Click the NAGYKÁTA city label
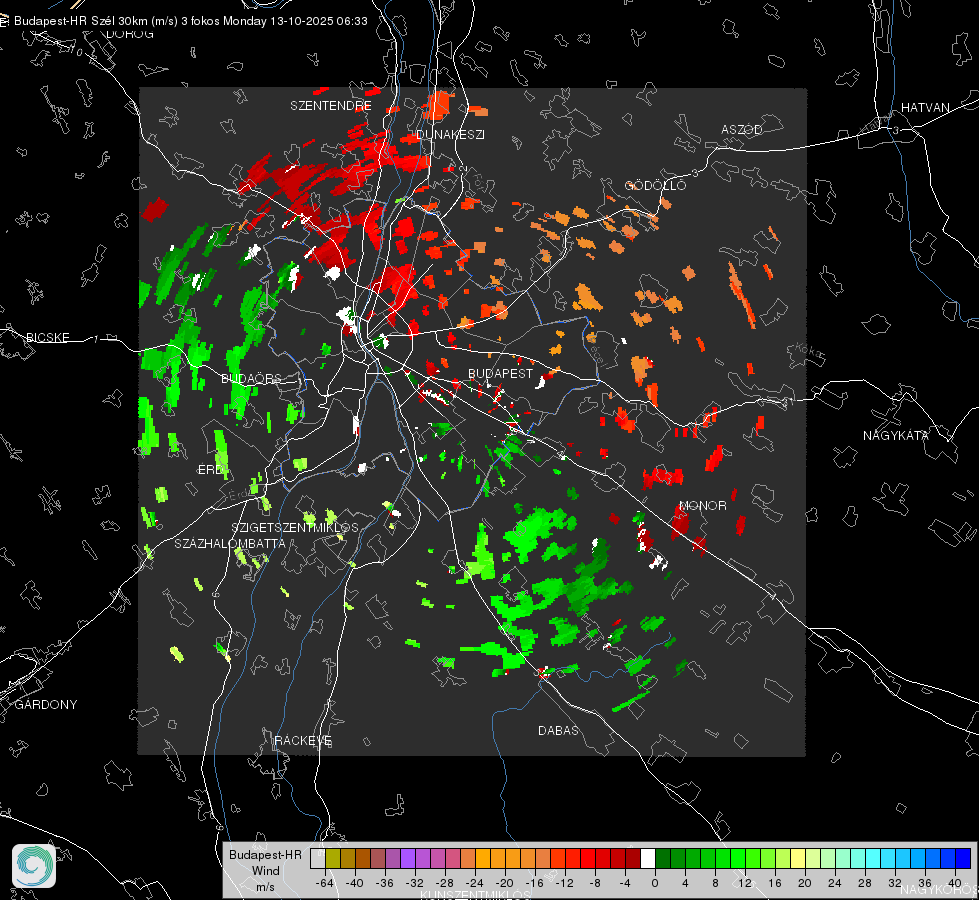This screenshot has width=979, height=900. click(896, 436)
